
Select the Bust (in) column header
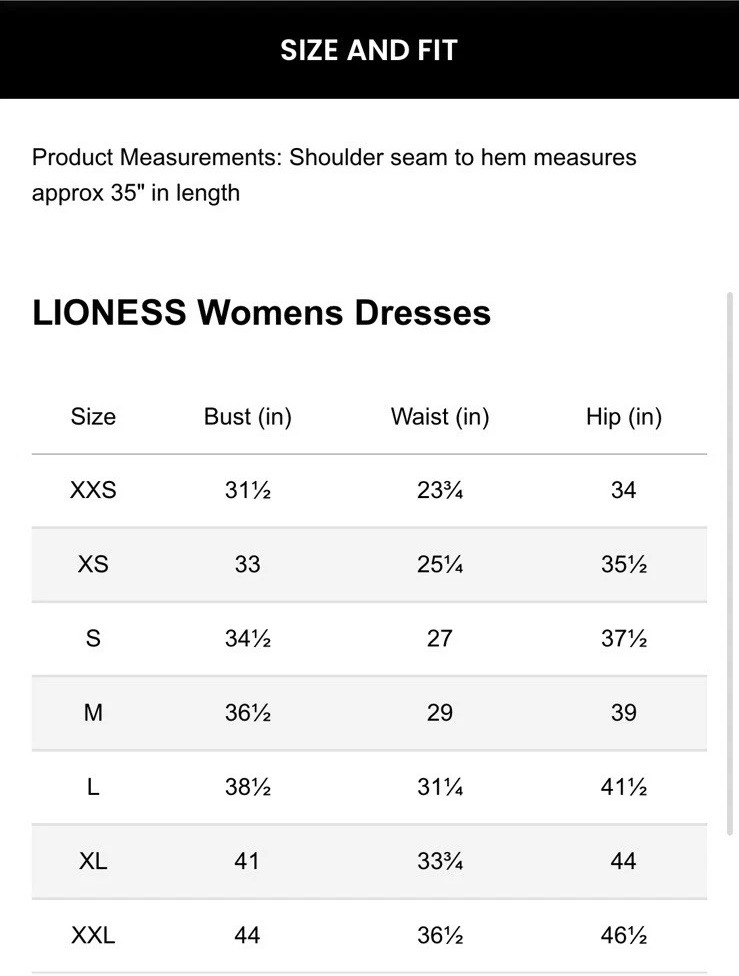247,417
